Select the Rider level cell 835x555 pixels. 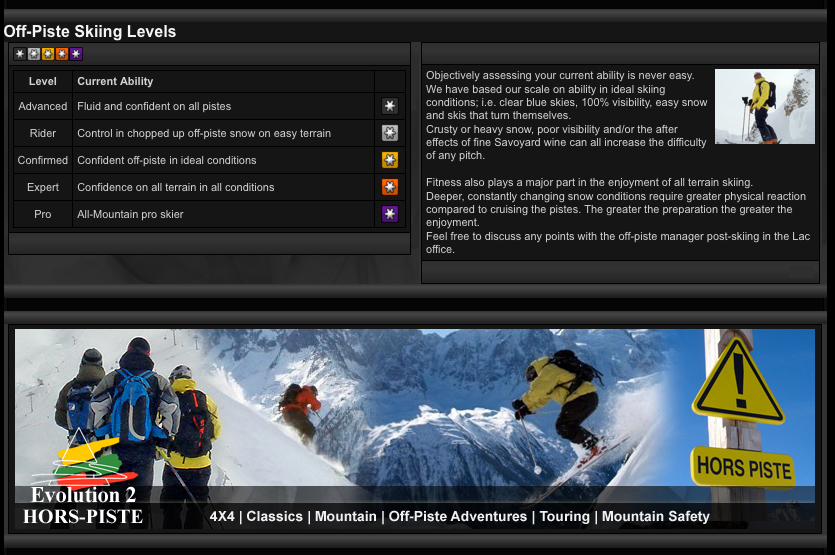43,133
